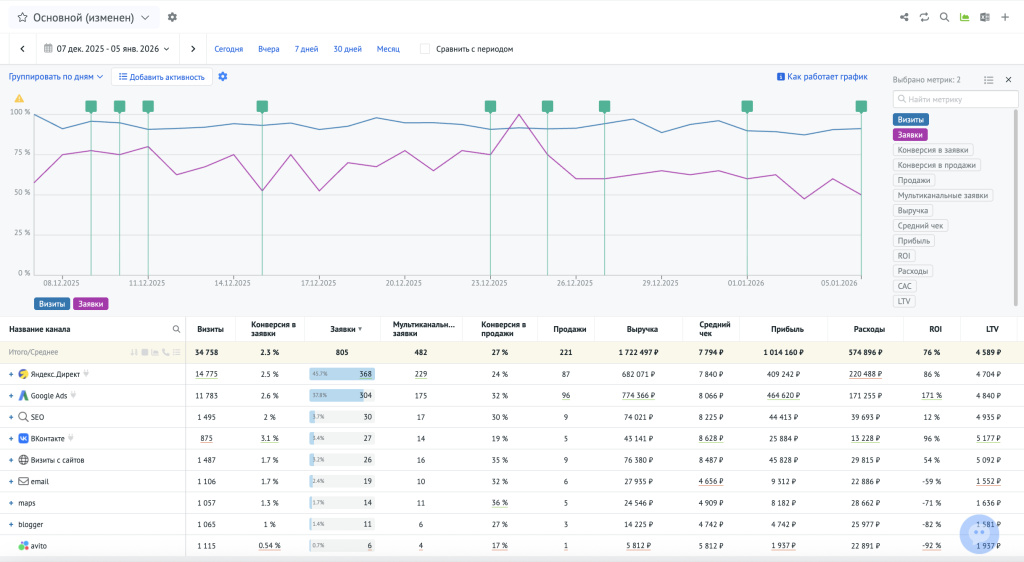This screenshot has height=562, width=1024.
Task: Open the Основной (изменен) report dropdown
Action: [x=84, y=17]
